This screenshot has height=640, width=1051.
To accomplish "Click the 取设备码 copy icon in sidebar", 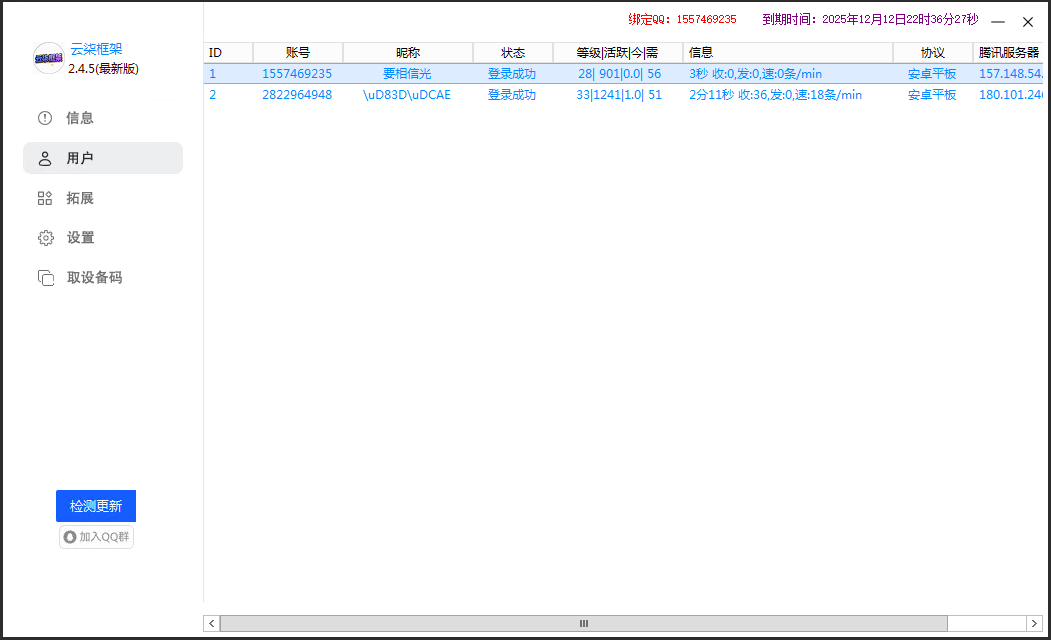I will (45, 278).
